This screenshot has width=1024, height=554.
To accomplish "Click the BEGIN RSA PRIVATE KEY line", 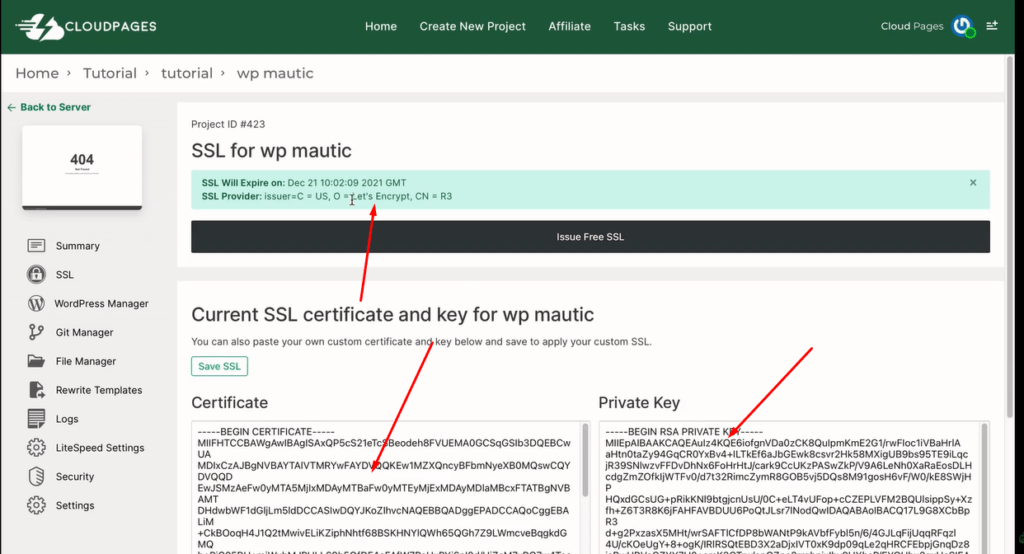I will pyautogui.click(x=684, y=432).
